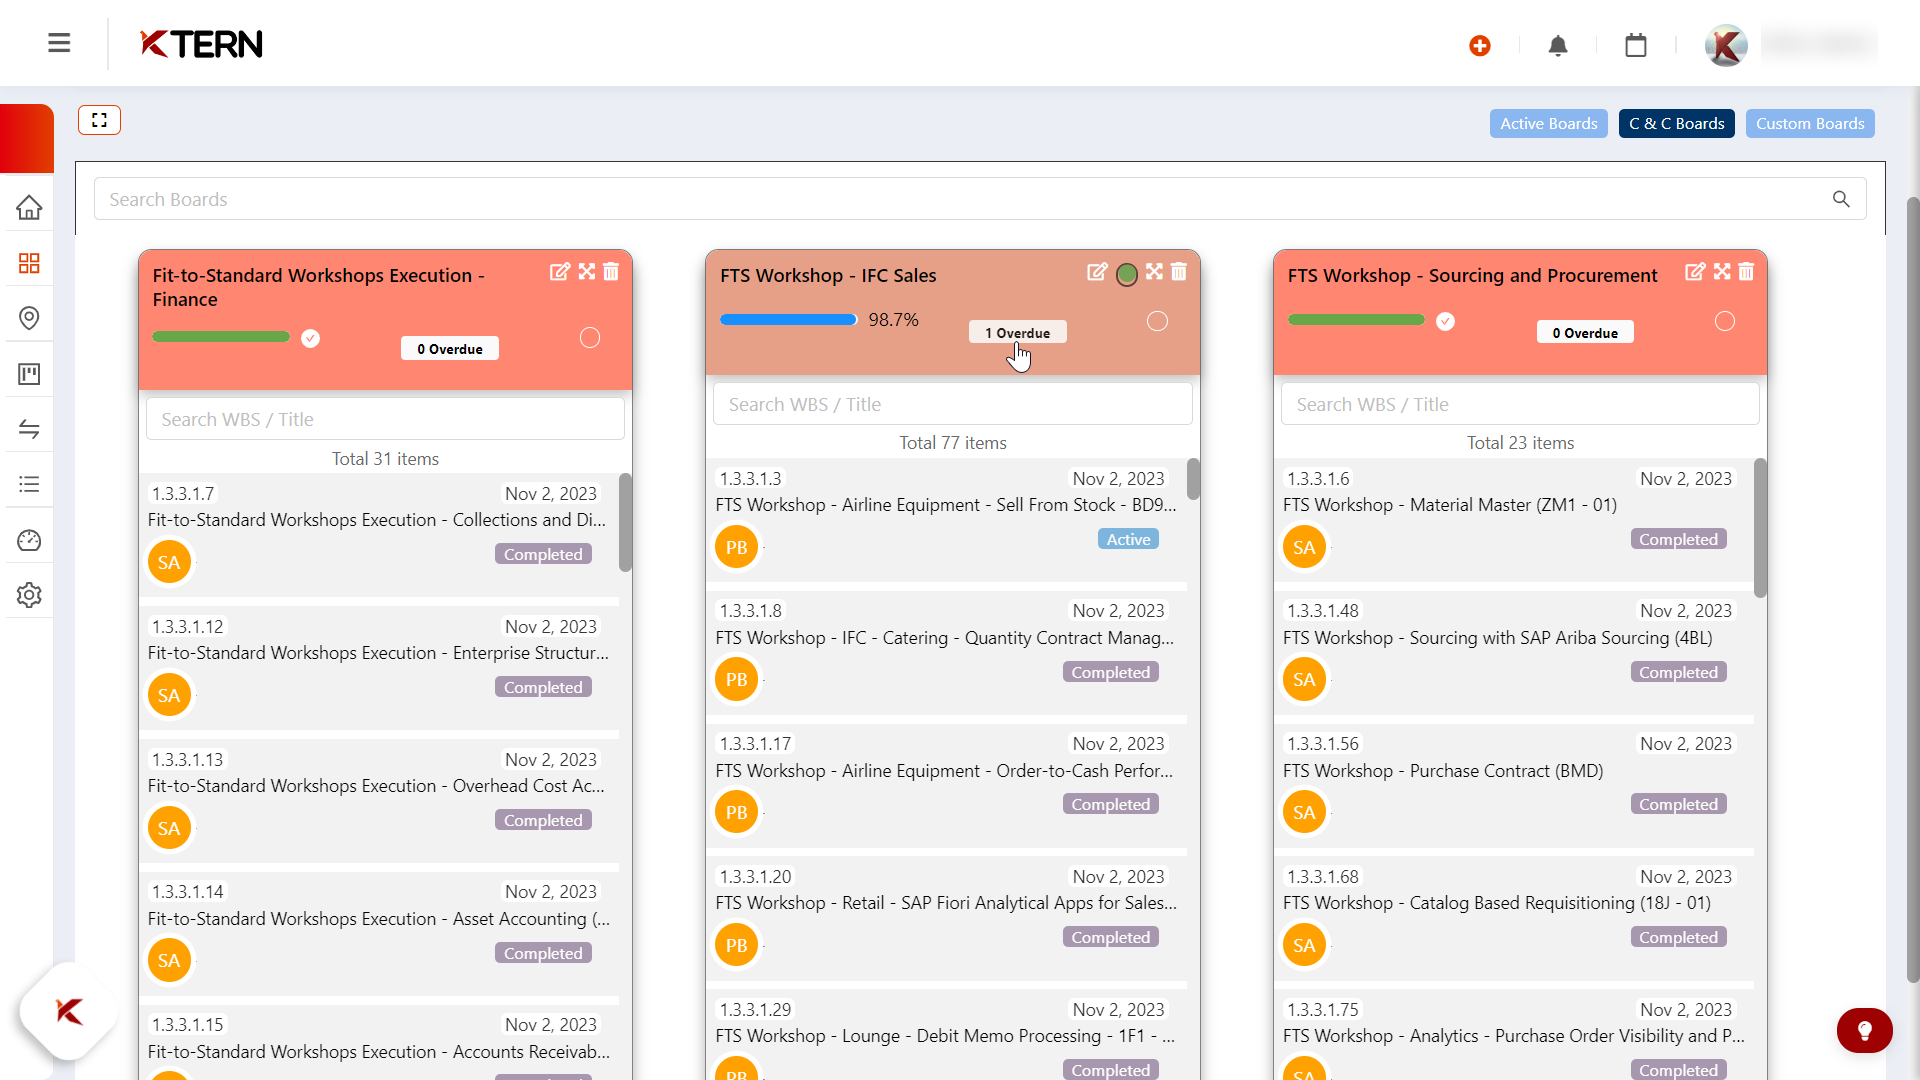This screenshot has height=1080, width=1920.
Task: Open the dashboard gauge sidebar icon
Action: click(x=29, y=540)
